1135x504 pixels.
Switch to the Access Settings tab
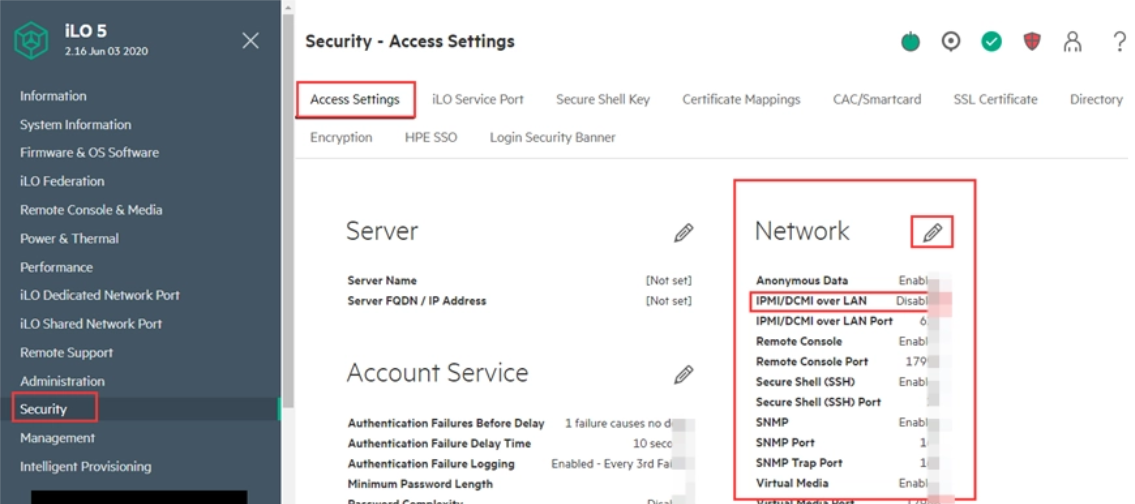355,99
